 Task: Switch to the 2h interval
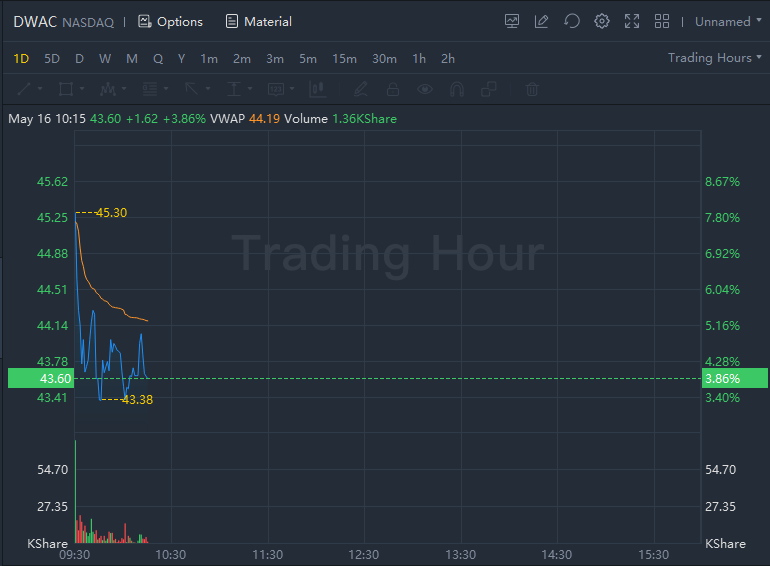(x=448, y=59)
